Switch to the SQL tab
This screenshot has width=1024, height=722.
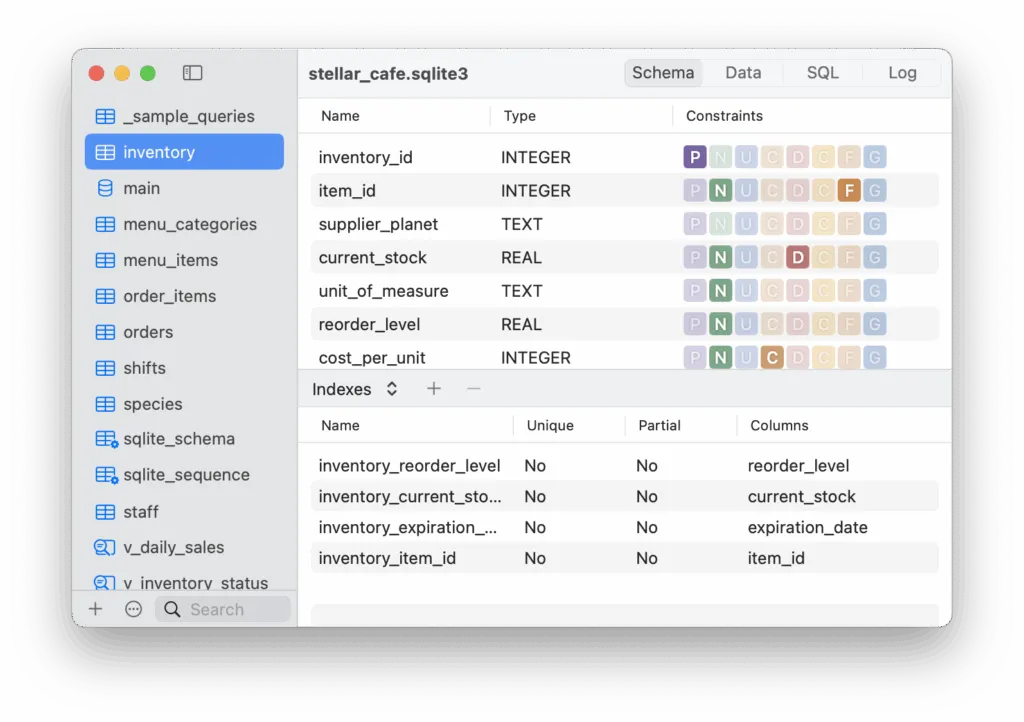823,73
